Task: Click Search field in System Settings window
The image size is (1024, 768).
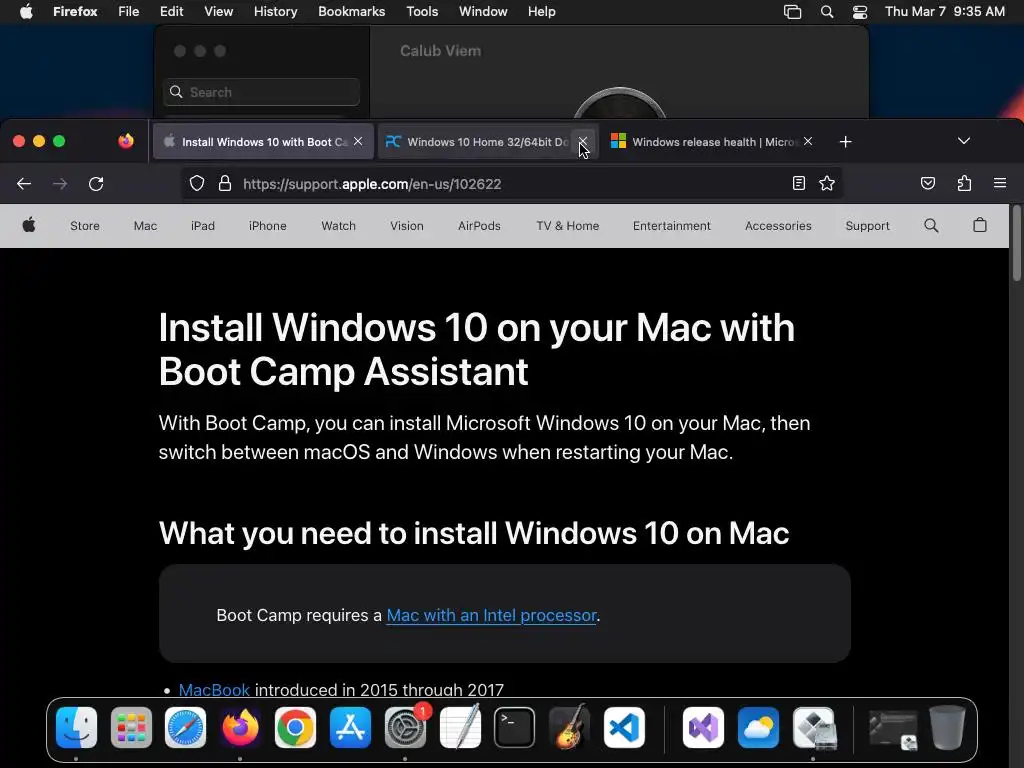Action: (x=261, y=92)
